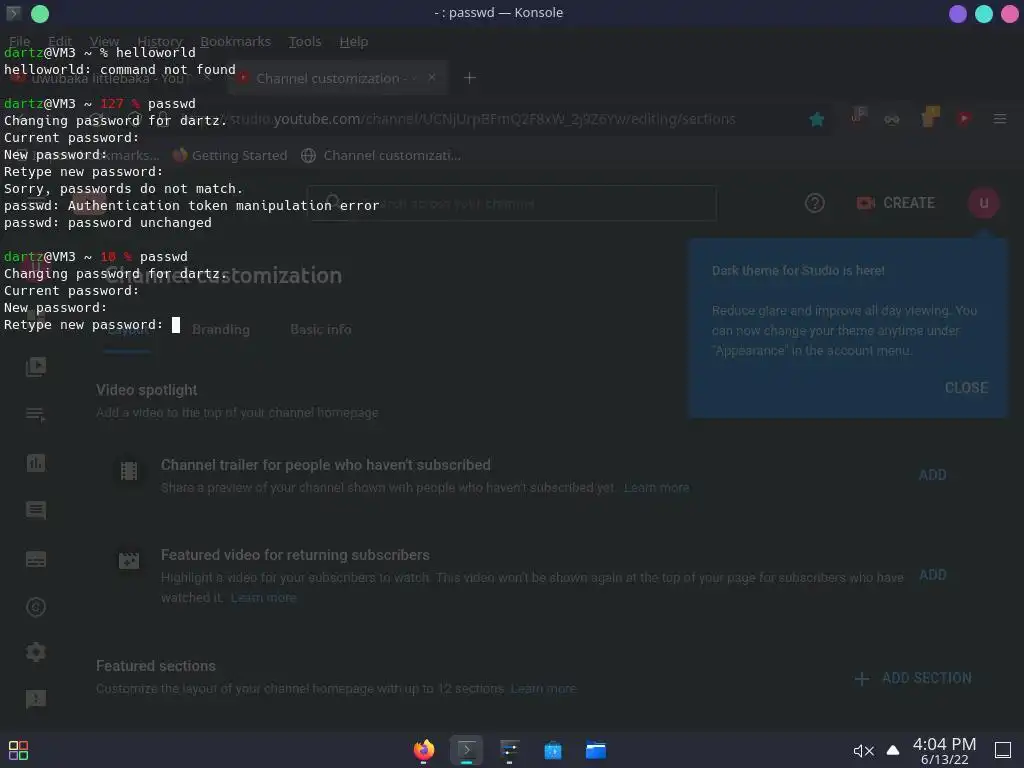Click terminal line 'passwd: password unchanged'
The image size is (1024, 768).
tap(108, 223)
